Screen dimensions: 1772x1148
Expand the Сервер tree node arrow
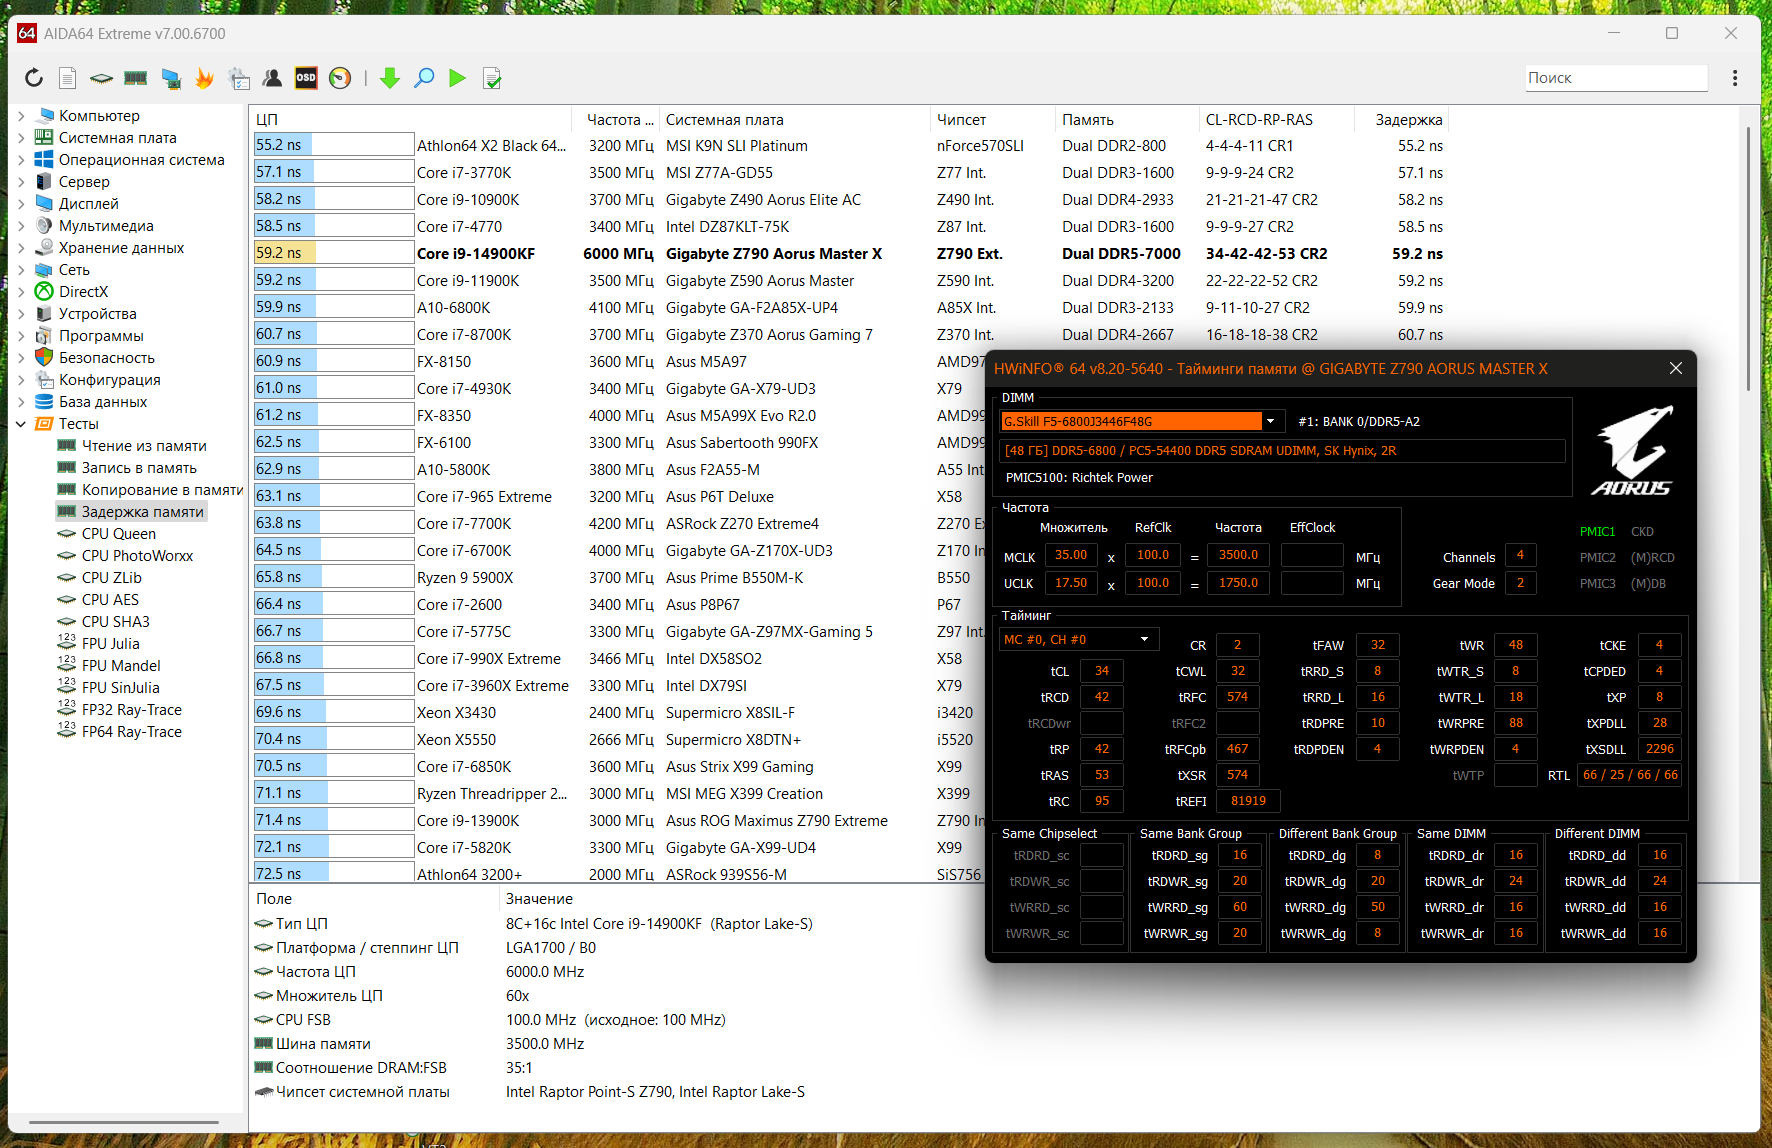coord(21,182)
